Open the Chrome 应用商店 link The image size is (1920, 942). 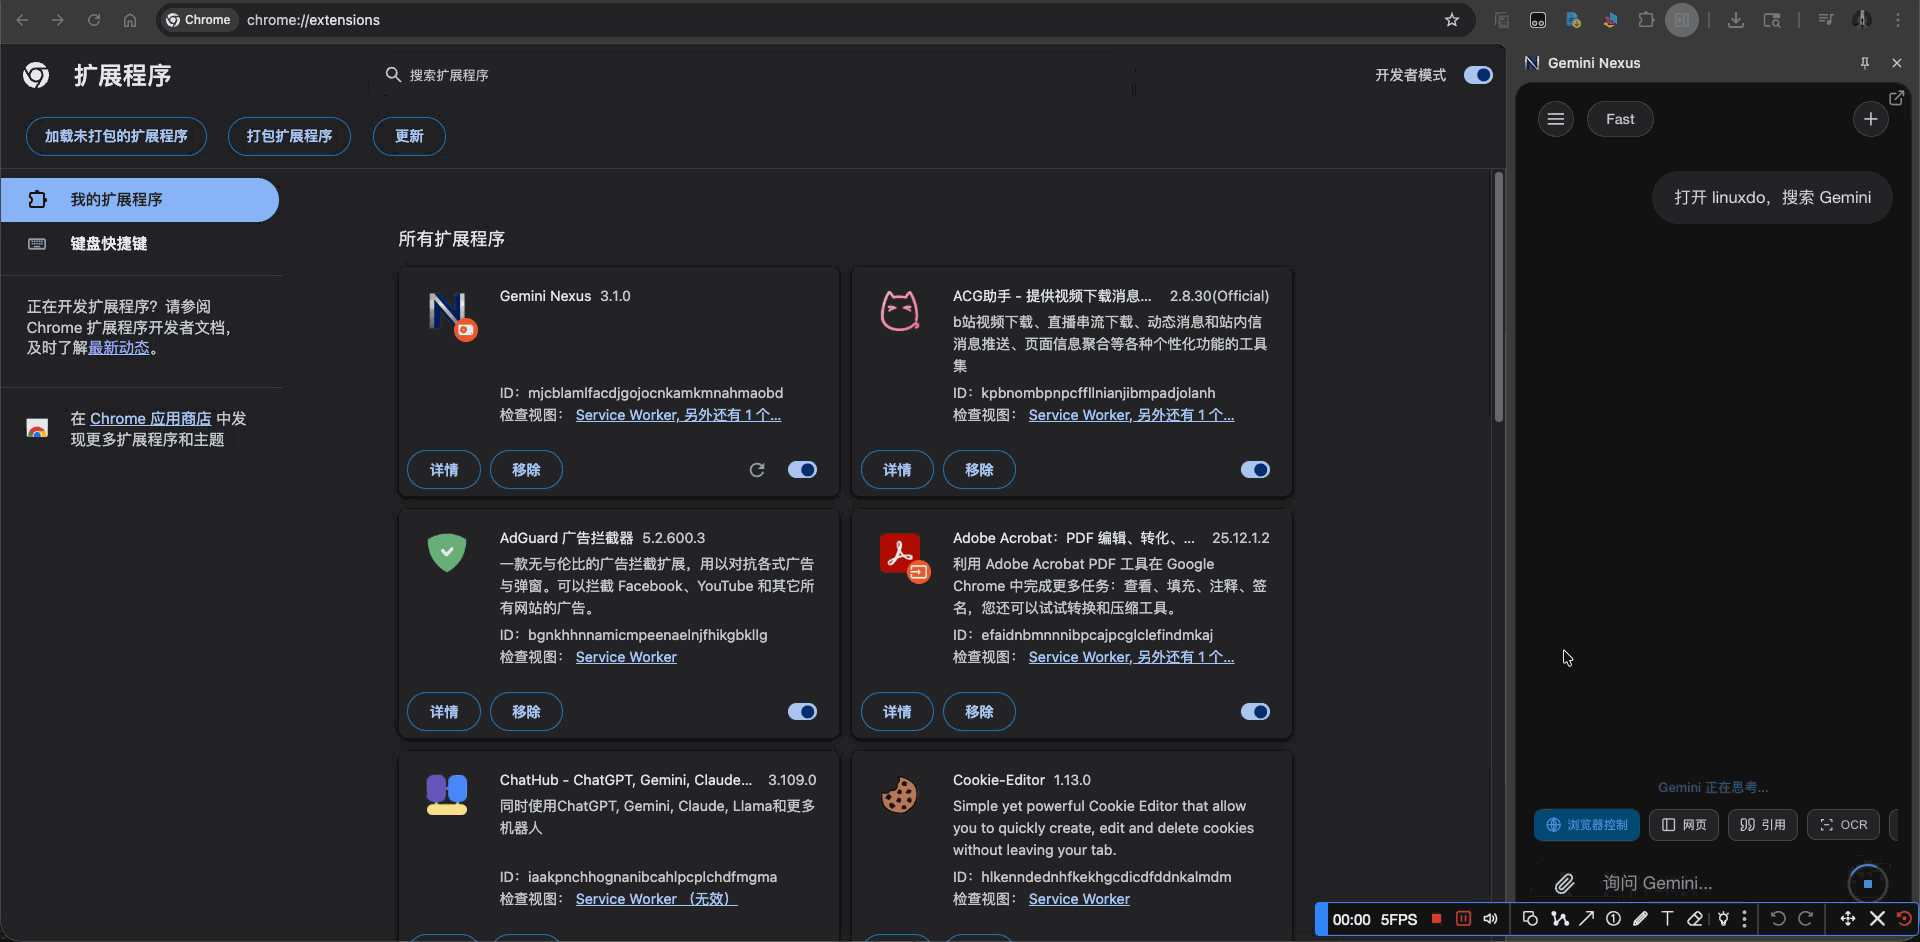151,419
